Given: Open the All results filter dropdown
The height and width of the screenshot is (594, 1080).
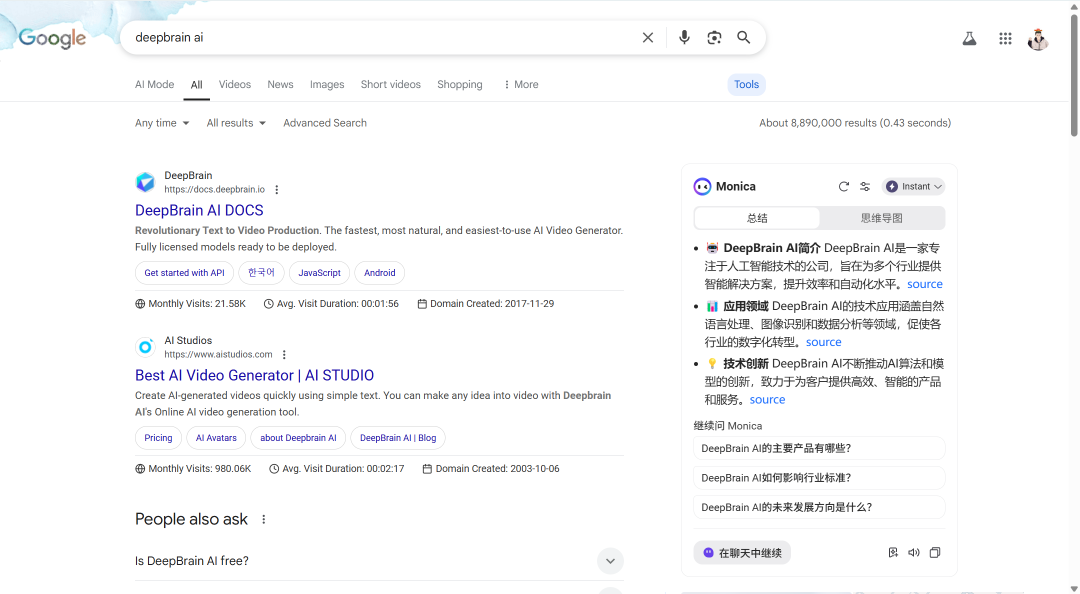Looking at the screenshot, I should click(x=236, y=123).
